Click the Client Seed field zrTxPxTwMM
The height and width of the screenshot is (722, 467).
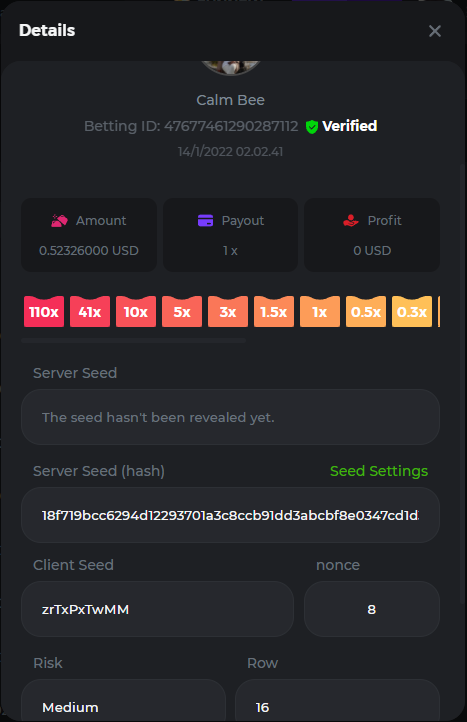click(x=157, y=609)
